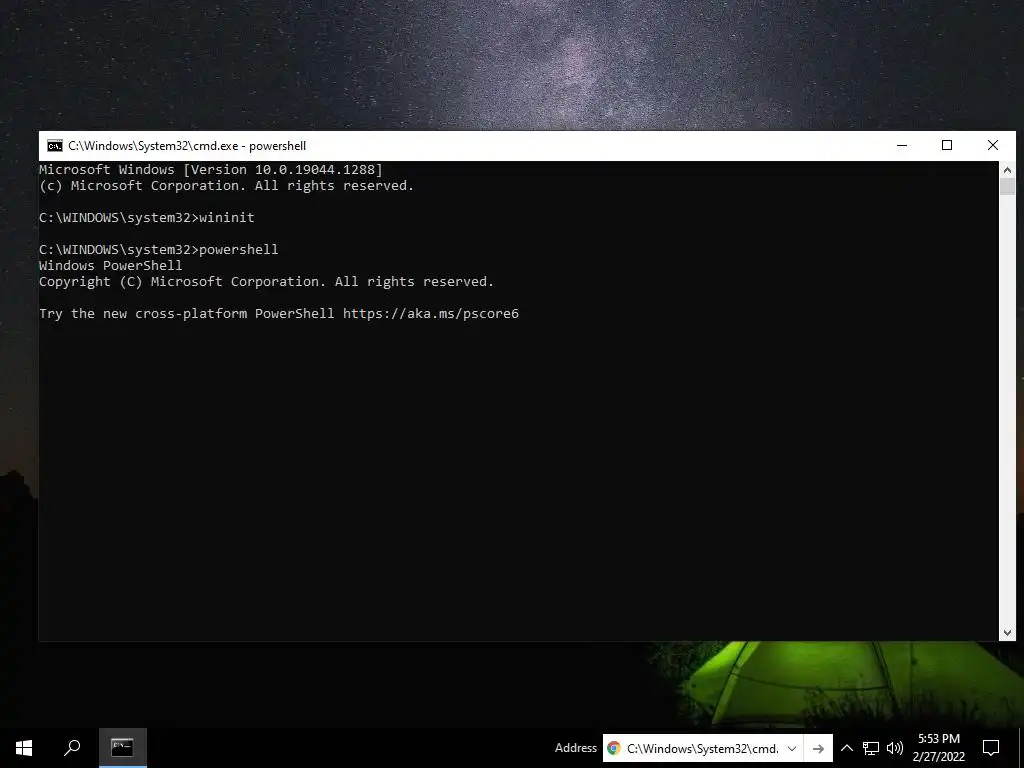Image resolution: width=1024 pixels, height=768 pixels.
Task: Close the cmd.exe window
Action: coord(993,146)
